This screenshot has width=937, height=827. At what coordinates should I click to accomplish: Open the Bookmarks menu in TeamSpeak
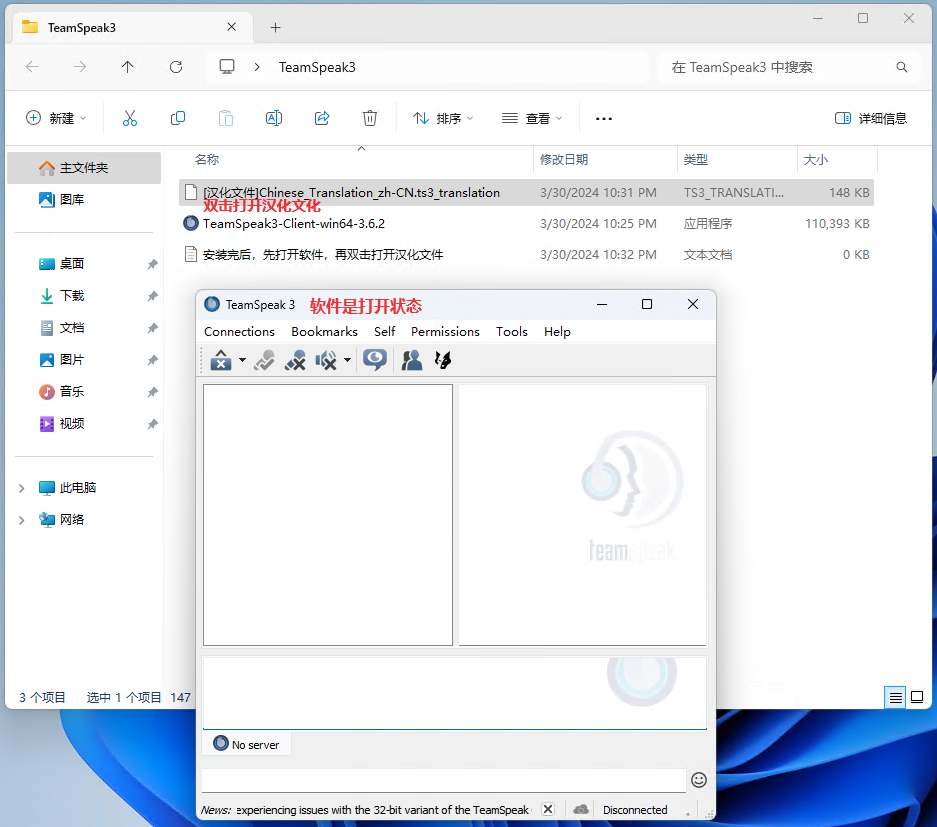tap(324, 332)
